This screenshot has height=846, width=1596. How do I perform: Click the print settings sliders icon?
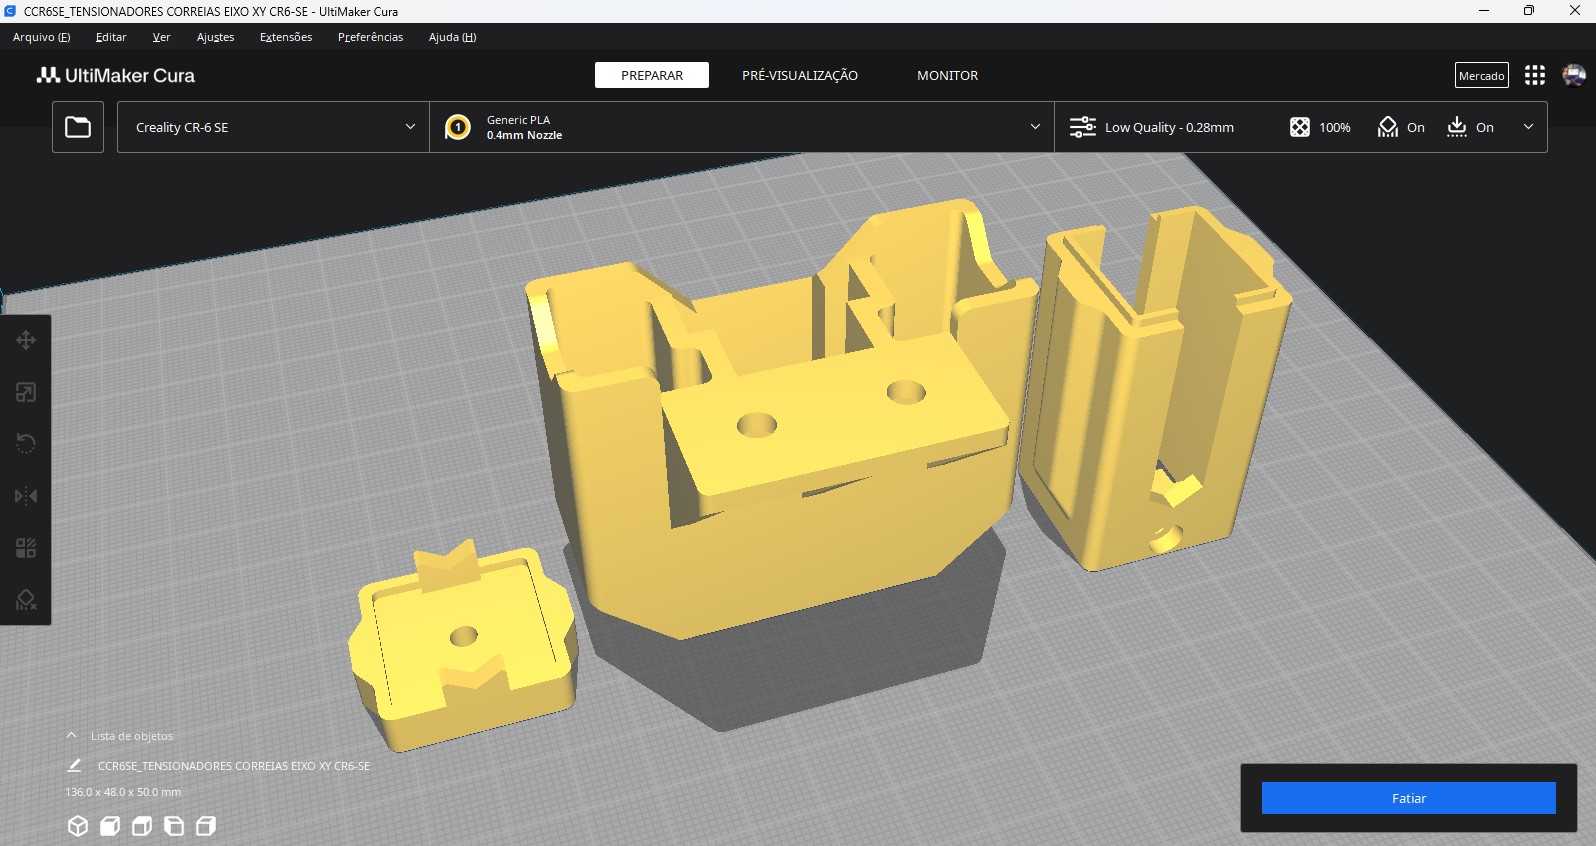1083,127
